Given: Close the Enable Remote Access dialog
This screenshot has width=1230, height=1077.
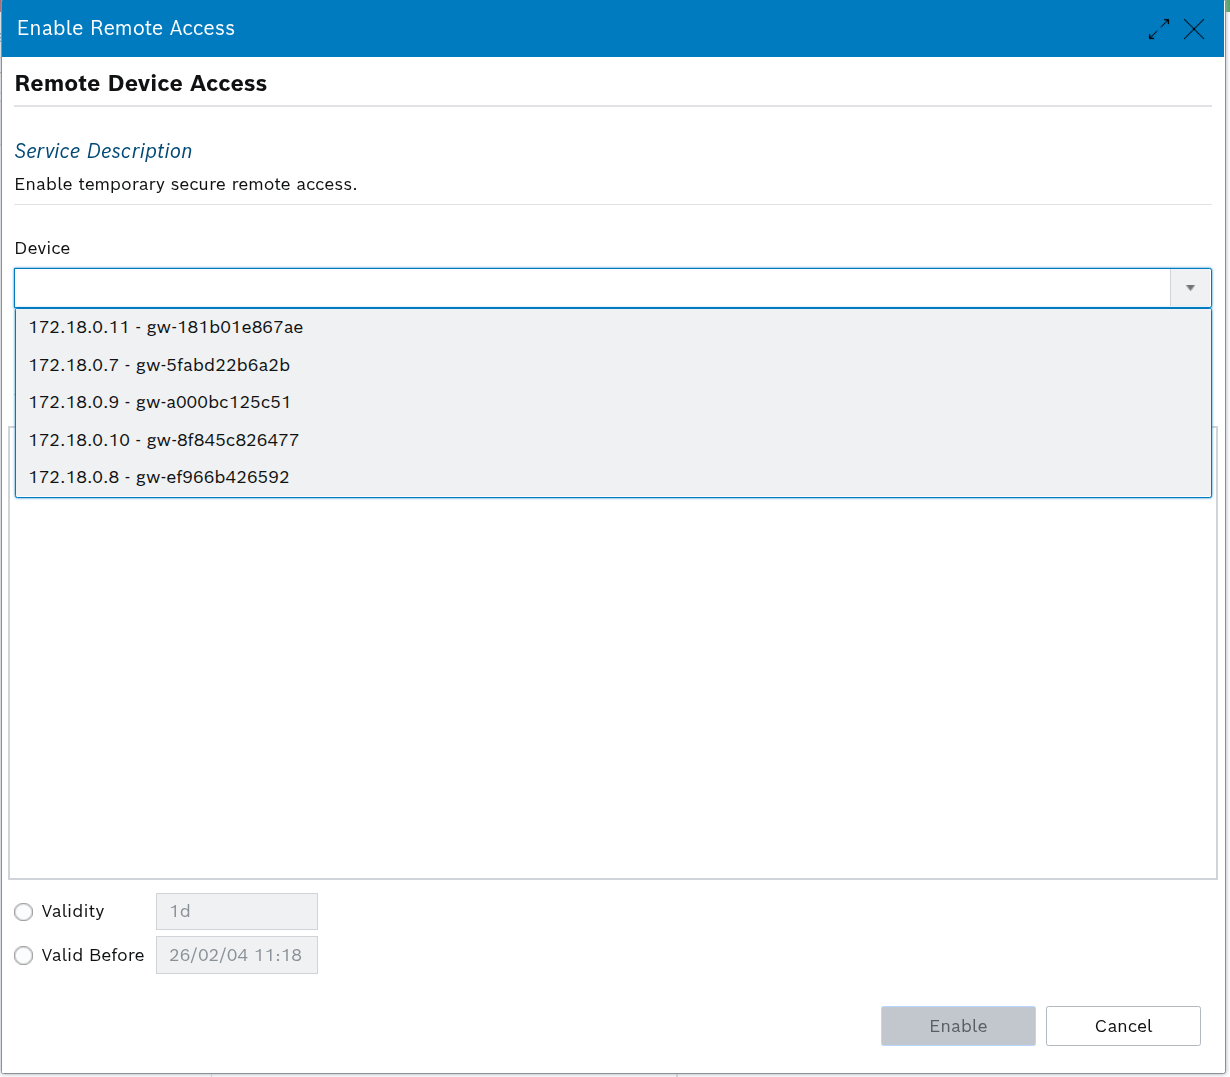Looking at the screenshot, I should point(1194,29).
